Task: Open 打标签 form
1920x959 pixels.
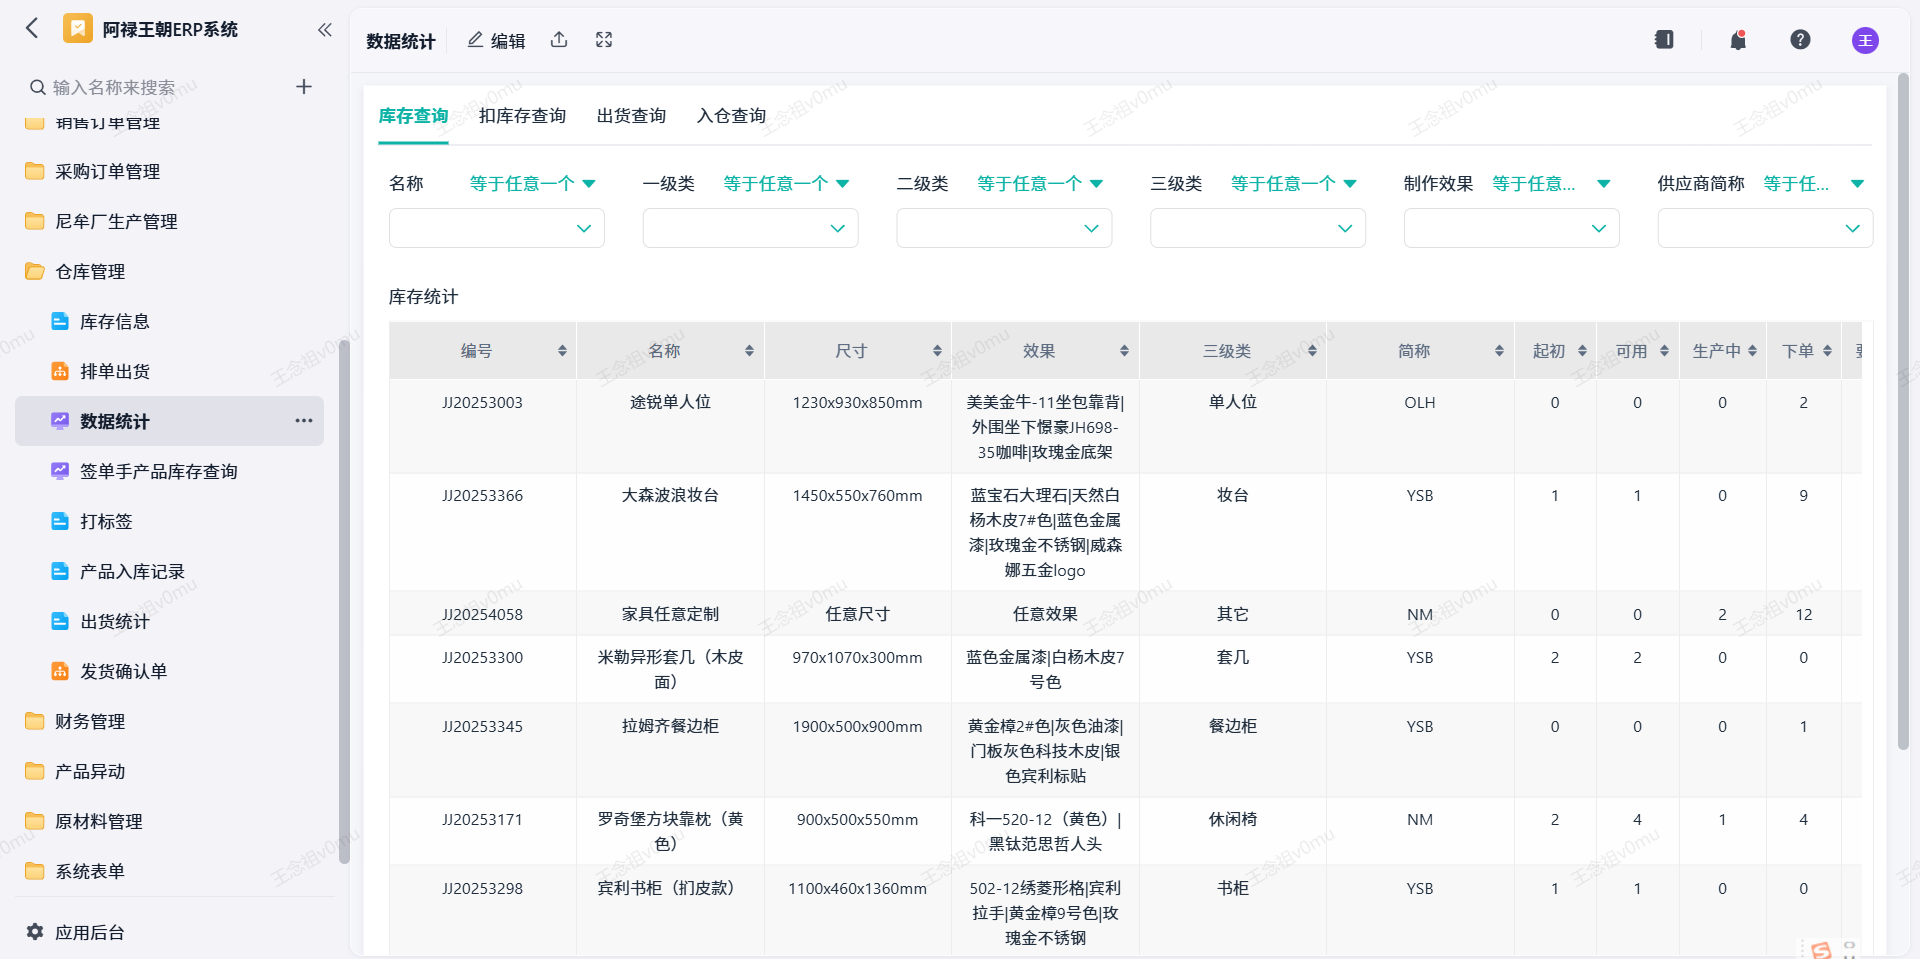Action: pyautogui.click(x=170, y=521)
